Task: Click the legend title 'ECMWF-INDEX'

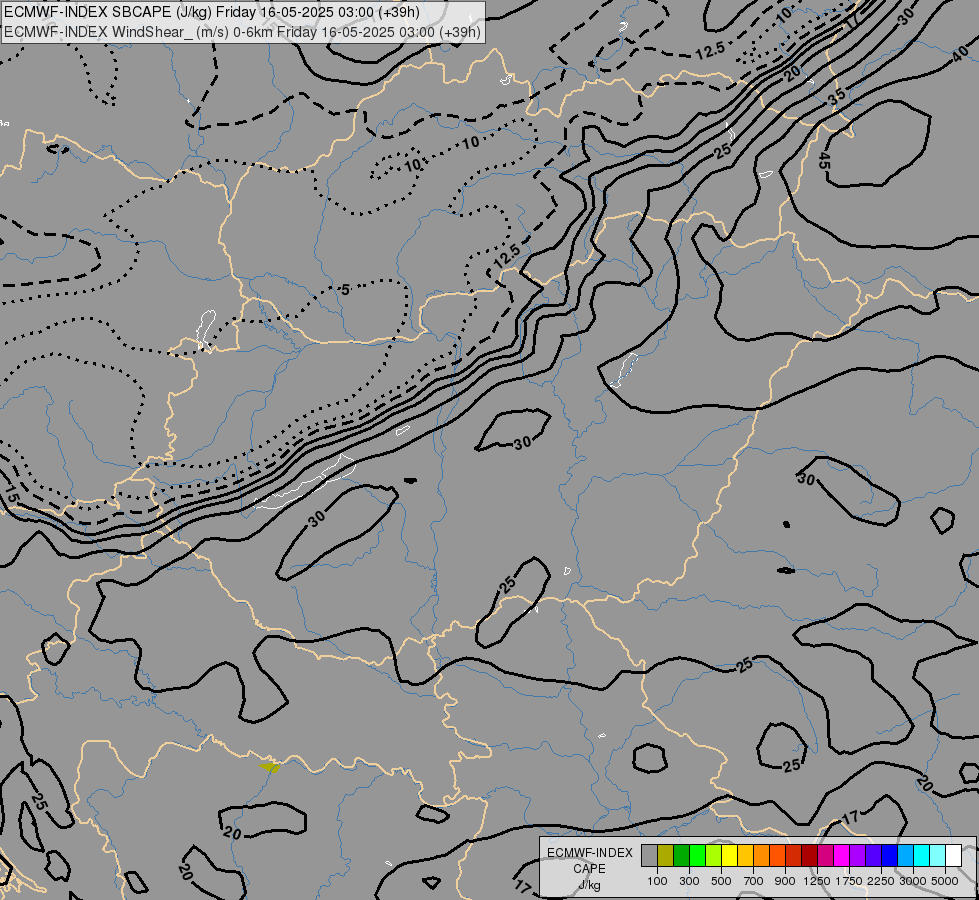Action: tap(589, 853)
